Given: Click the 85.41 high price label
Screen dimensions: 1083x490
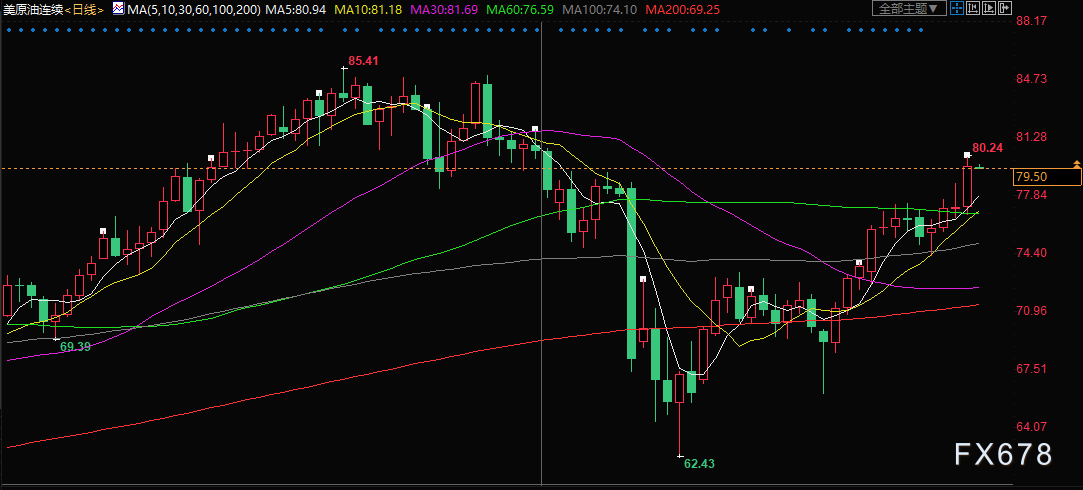Looking at the screenshot, I should pyautogui.click(x=363, y=61).
